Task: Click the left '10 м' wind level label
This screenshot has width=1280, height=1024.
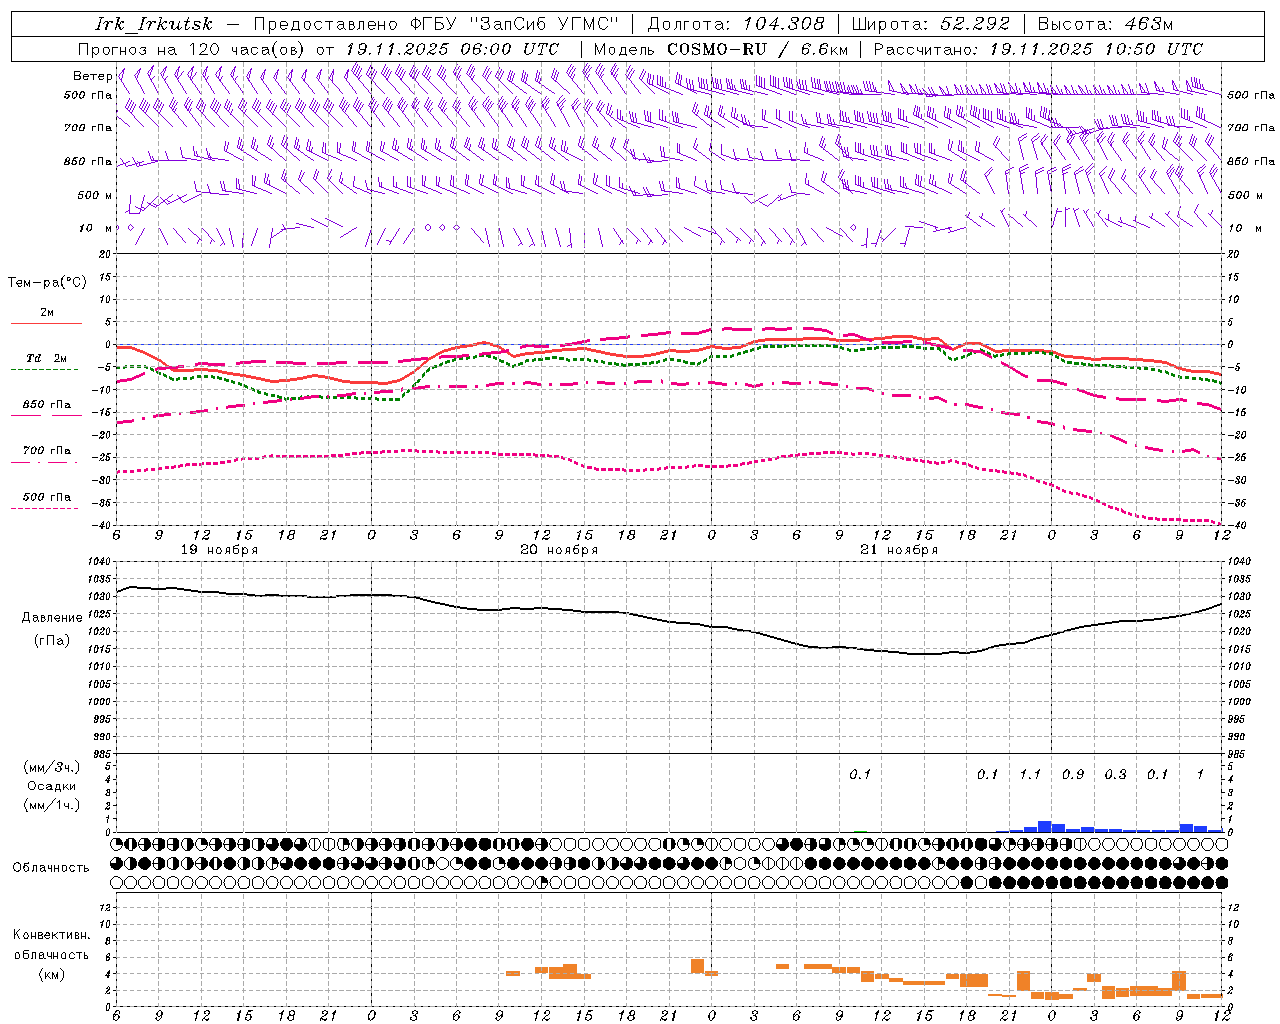Action: tap(96, 228)
